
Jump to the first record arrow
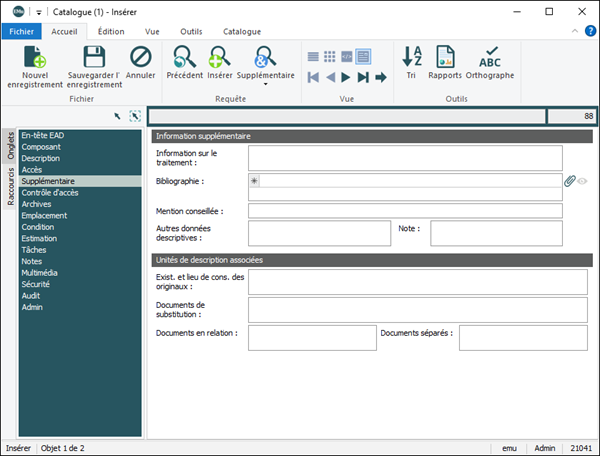(314, 77)
